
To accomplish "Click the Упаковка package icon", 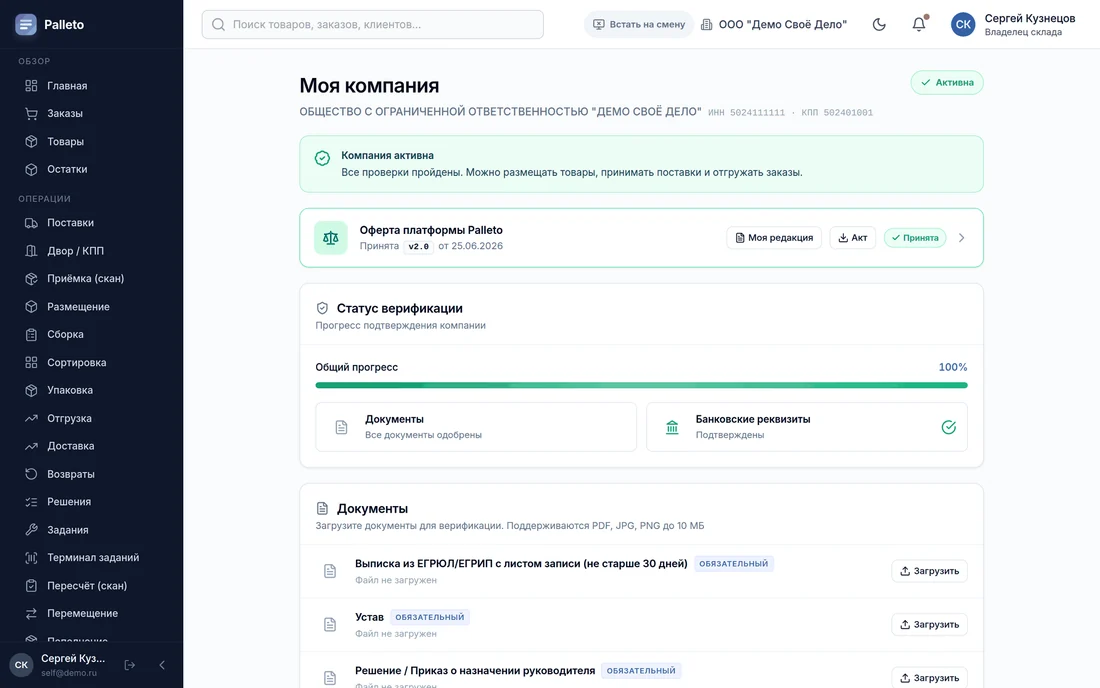I will click(31, 390).
